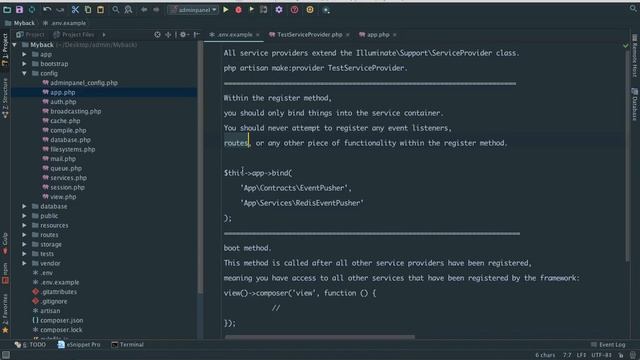Viewport: 640px width, 360px height.
Task: Close the TestServiceProvider.php editor tab
Action: 348,35
